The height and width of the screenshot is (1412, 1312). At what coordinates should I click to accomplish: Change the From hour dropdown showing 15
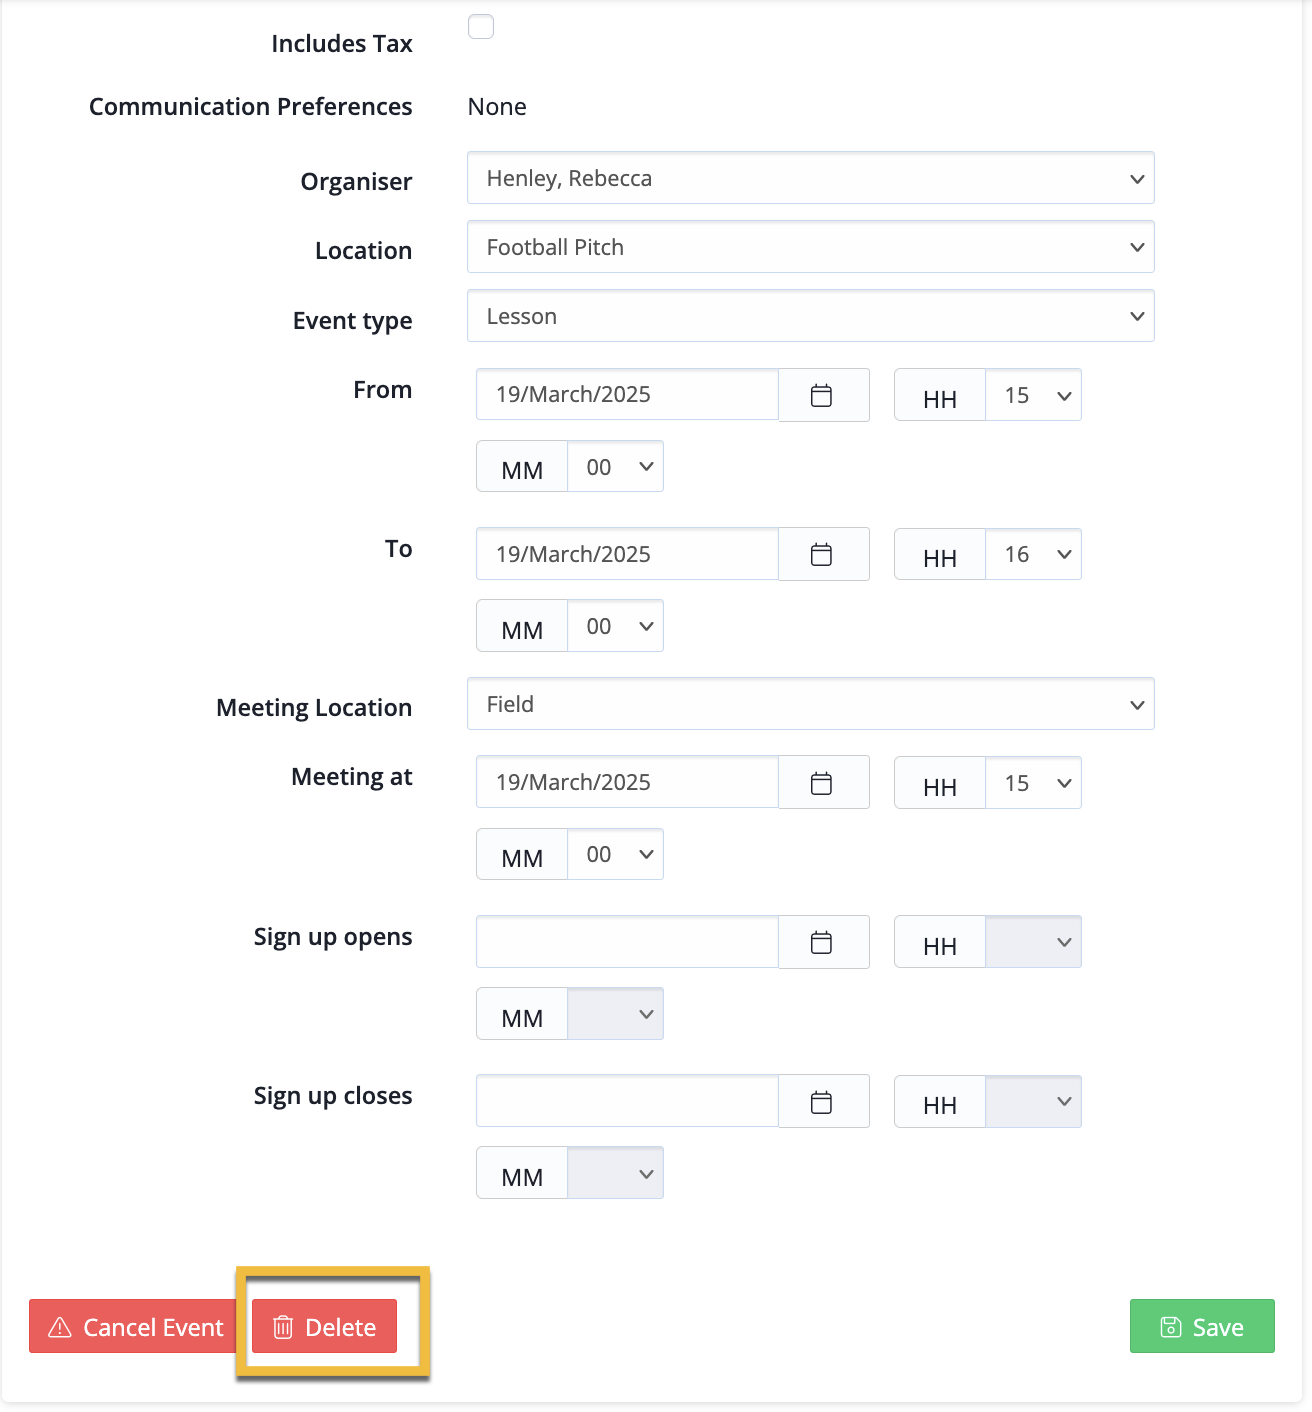1033,395
